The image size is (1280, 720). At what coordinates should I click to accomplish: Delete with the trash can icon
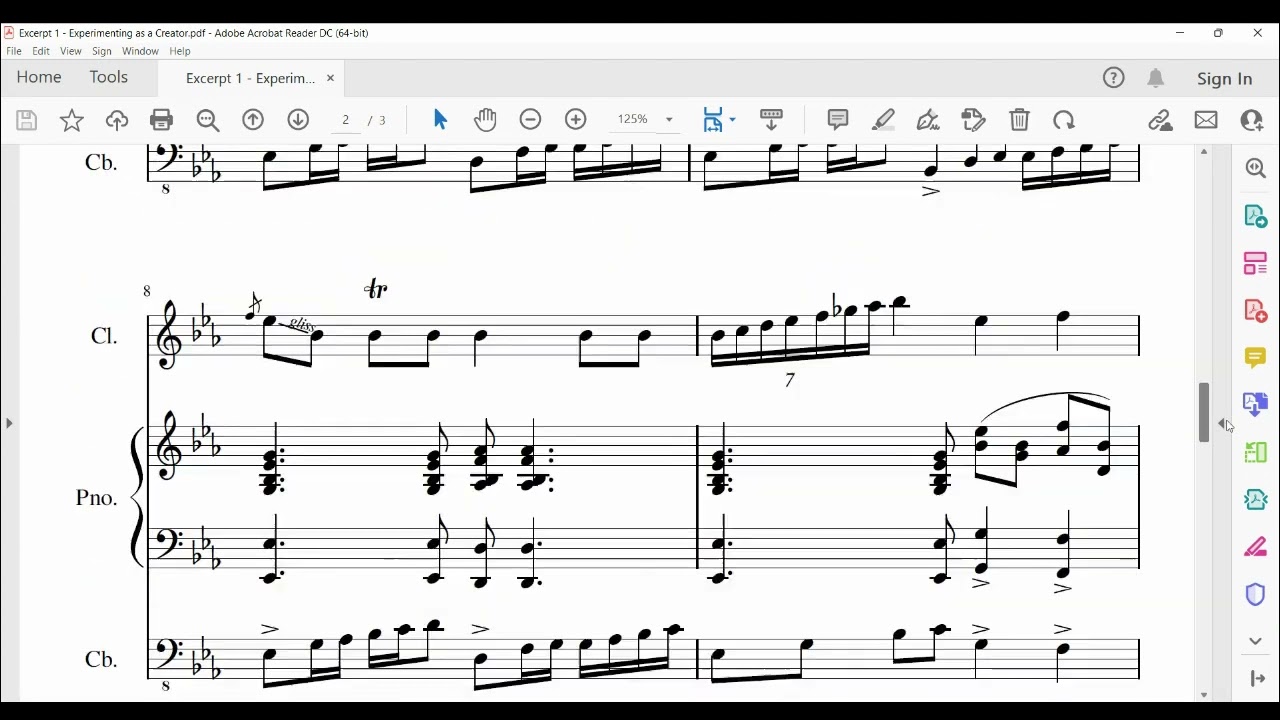[x=1019, y=120]
